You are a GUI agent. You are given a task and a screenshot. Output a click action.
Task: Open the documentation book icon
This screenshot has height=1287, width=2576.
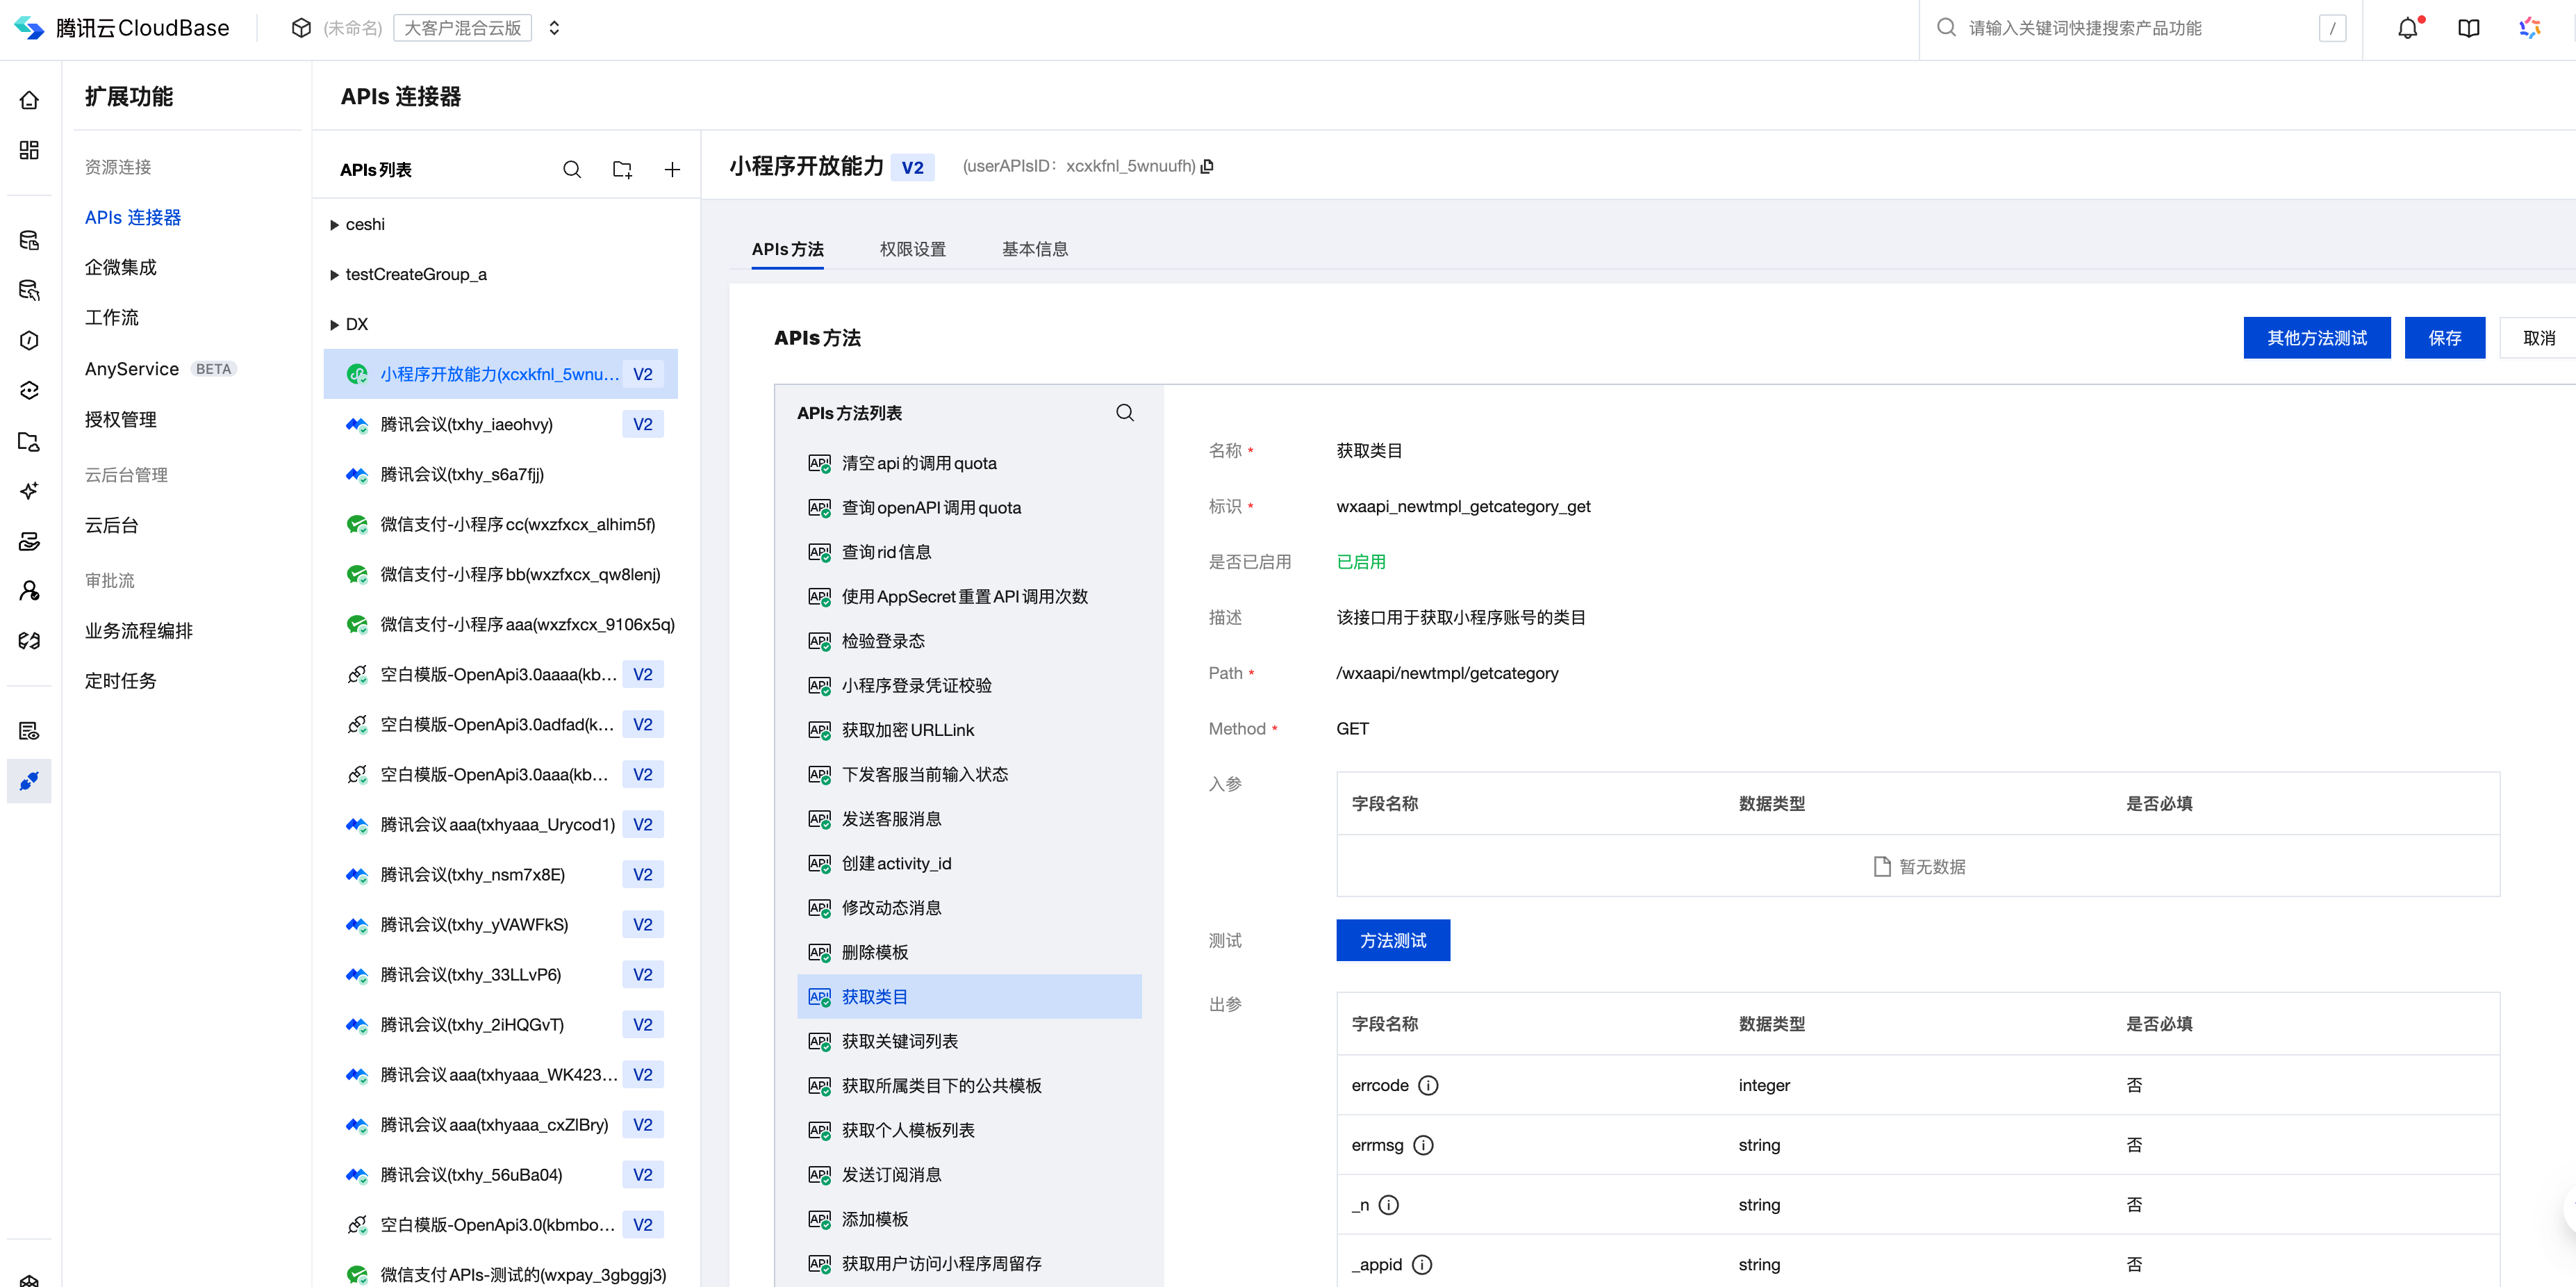point(2468,28)
